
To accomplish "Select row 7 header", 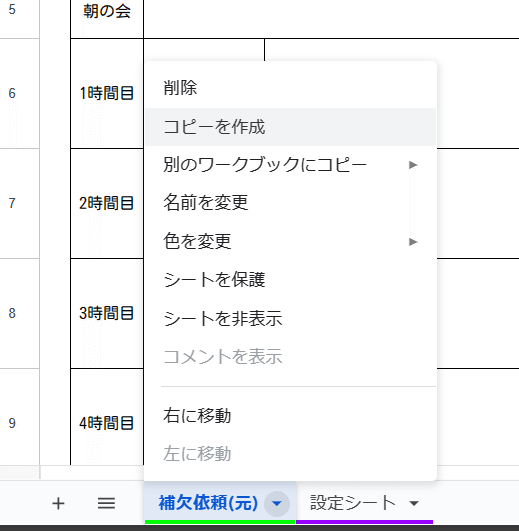I will coord(20,204).
